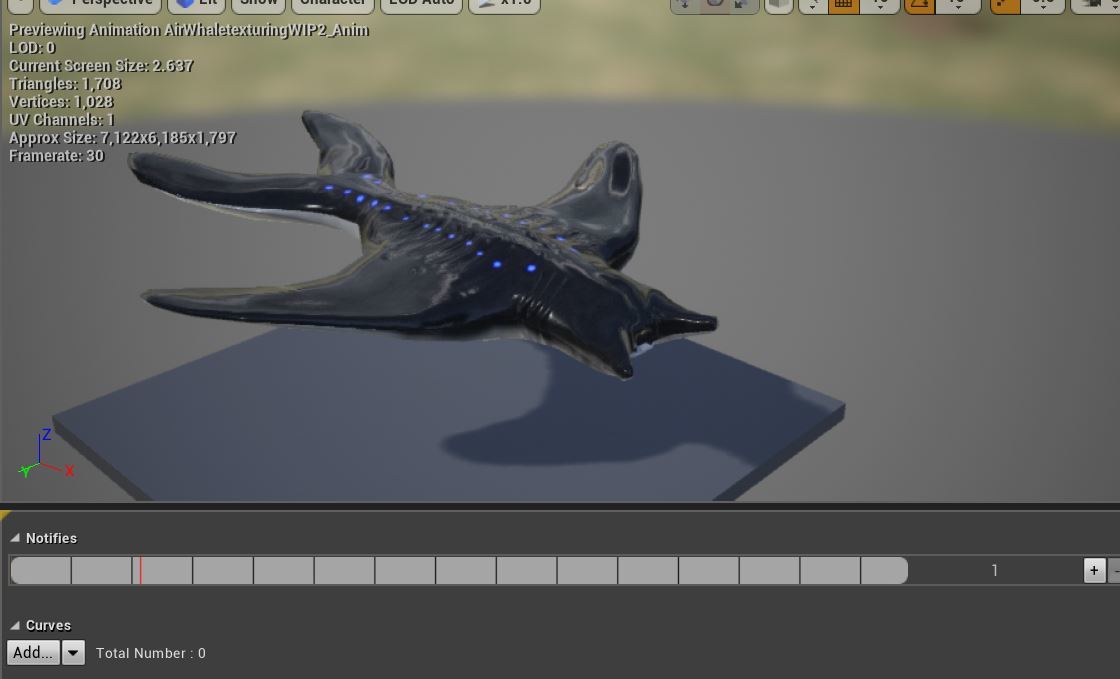Open the Lit view mode menu
The width and height of the screenshot is (1120, 679).
(196, 4)
